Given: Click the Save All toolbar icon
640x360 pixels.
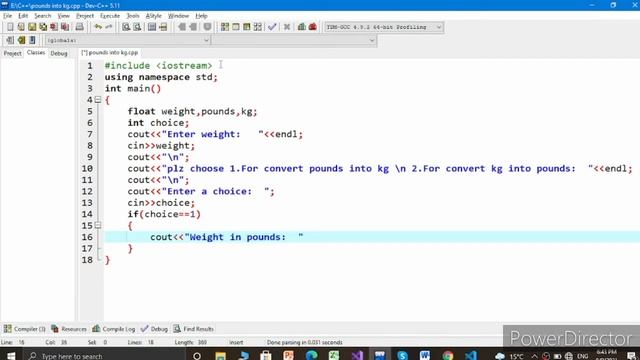Looking at the screenshot, I should (x=43, y=27).
